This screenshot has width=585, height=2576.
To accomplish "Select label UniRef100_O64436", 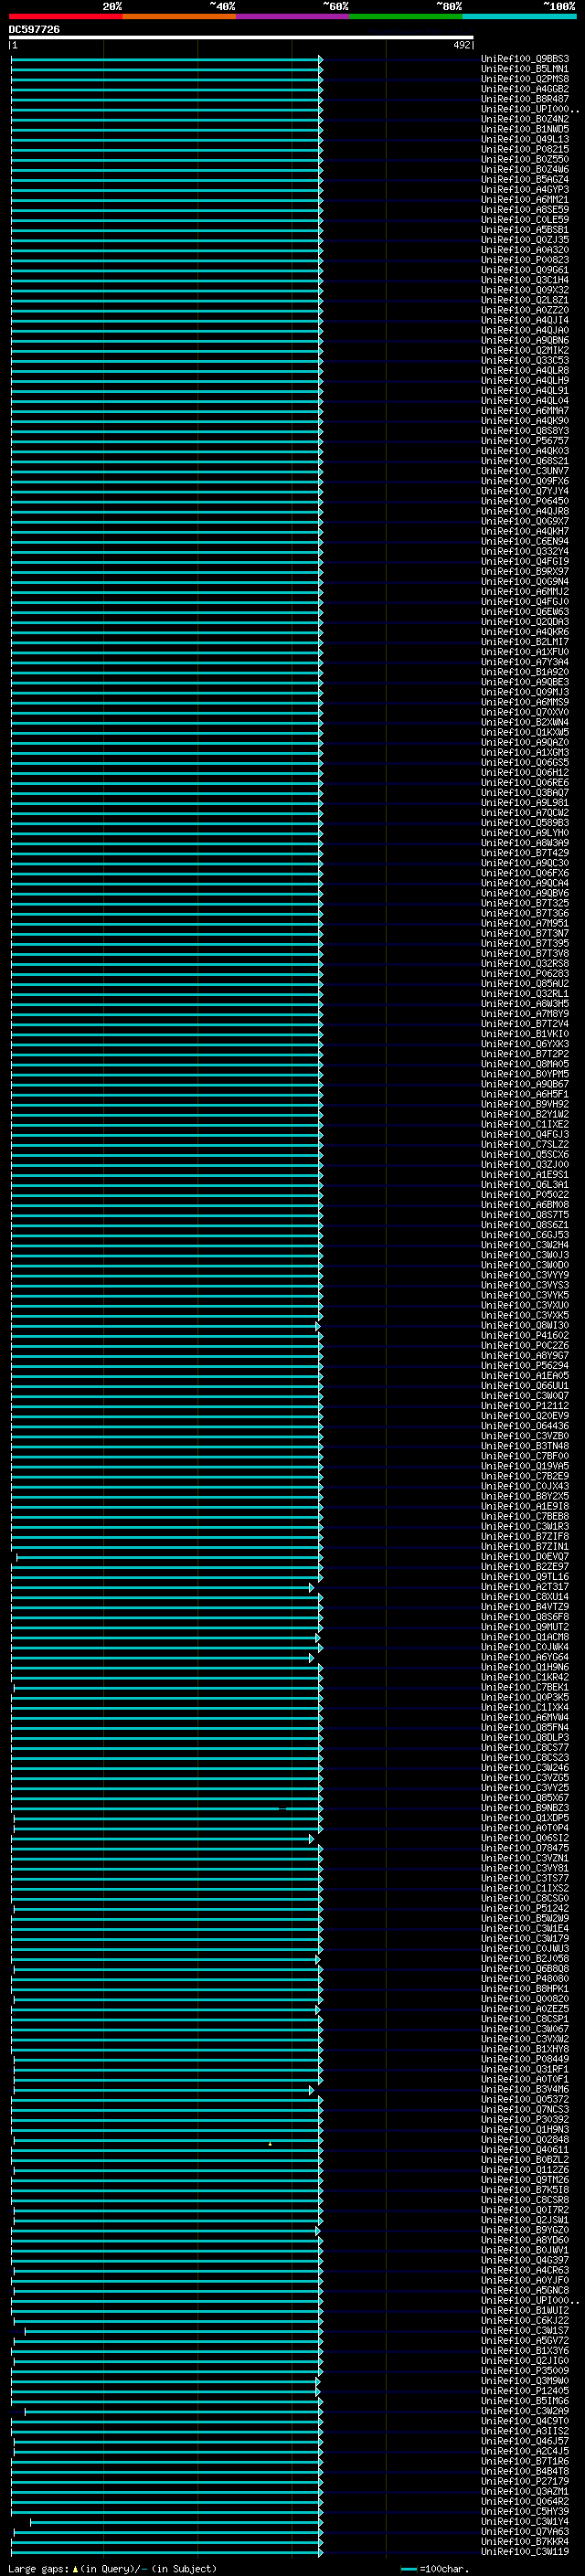I will click(525, 1426).
